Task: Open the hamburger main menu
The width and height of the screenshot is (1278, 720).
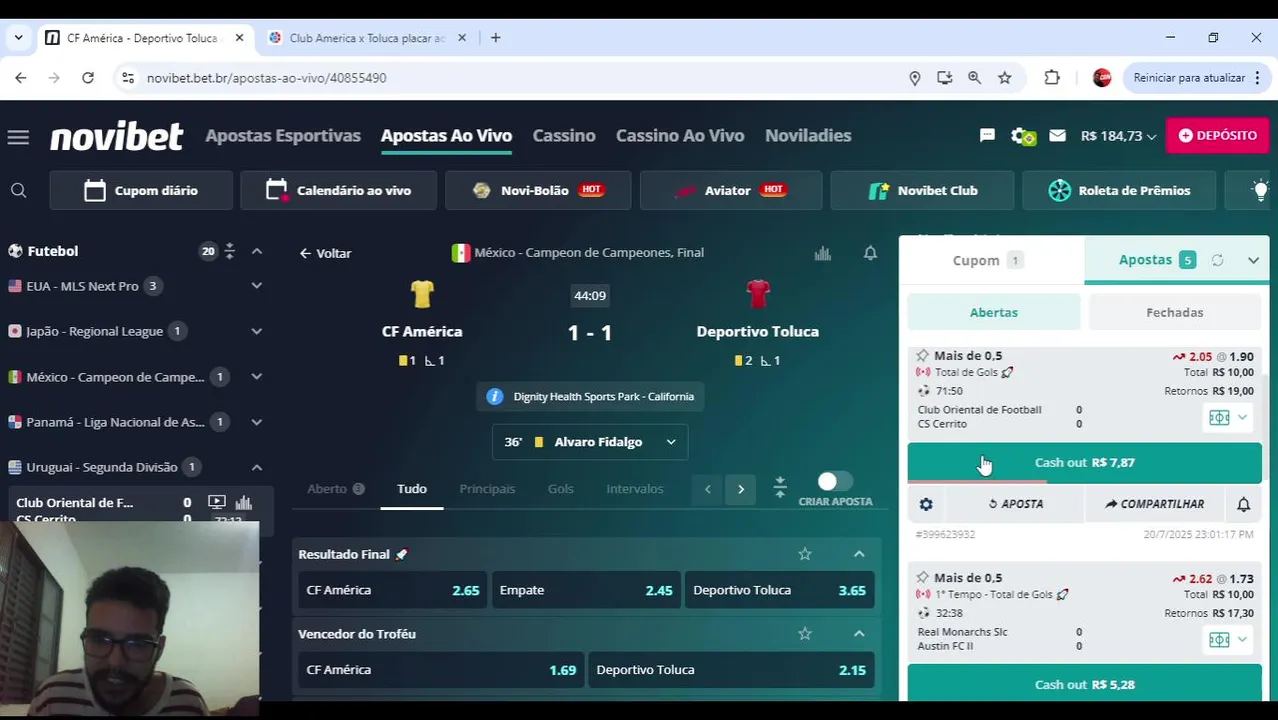Action: 18,137
